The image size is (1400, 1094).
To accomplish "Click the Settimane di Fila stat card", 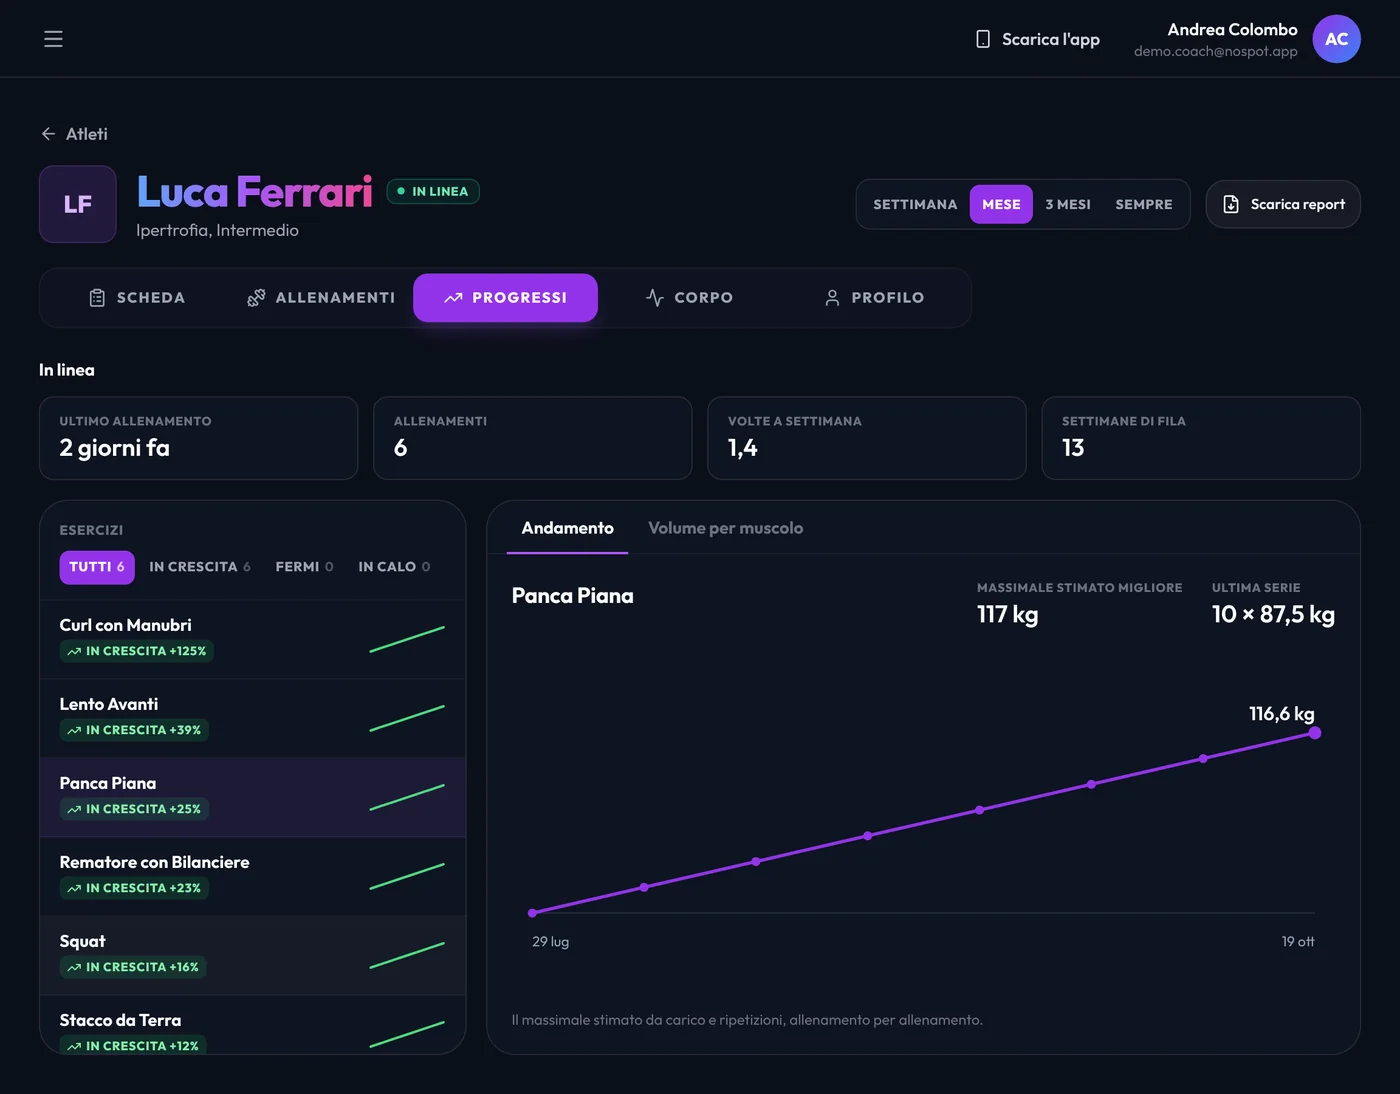I will (x=1201, y=438).
